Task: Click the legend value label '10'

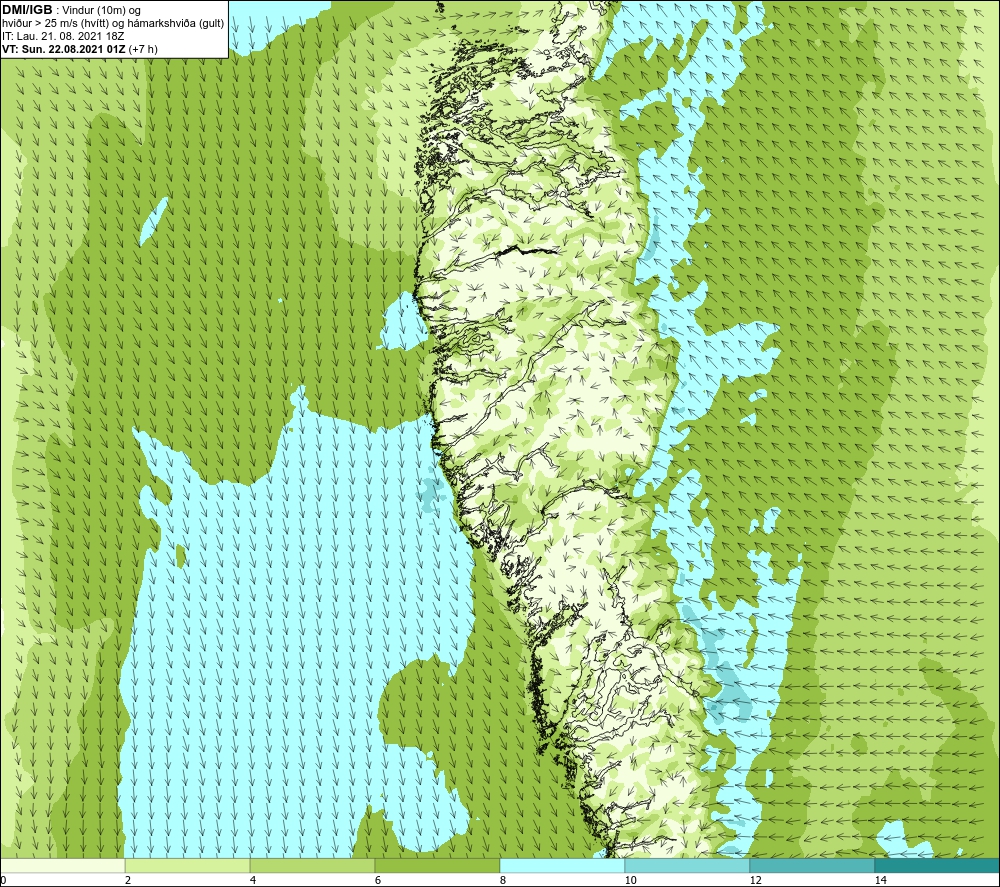Action: click(x=630, y=880)
